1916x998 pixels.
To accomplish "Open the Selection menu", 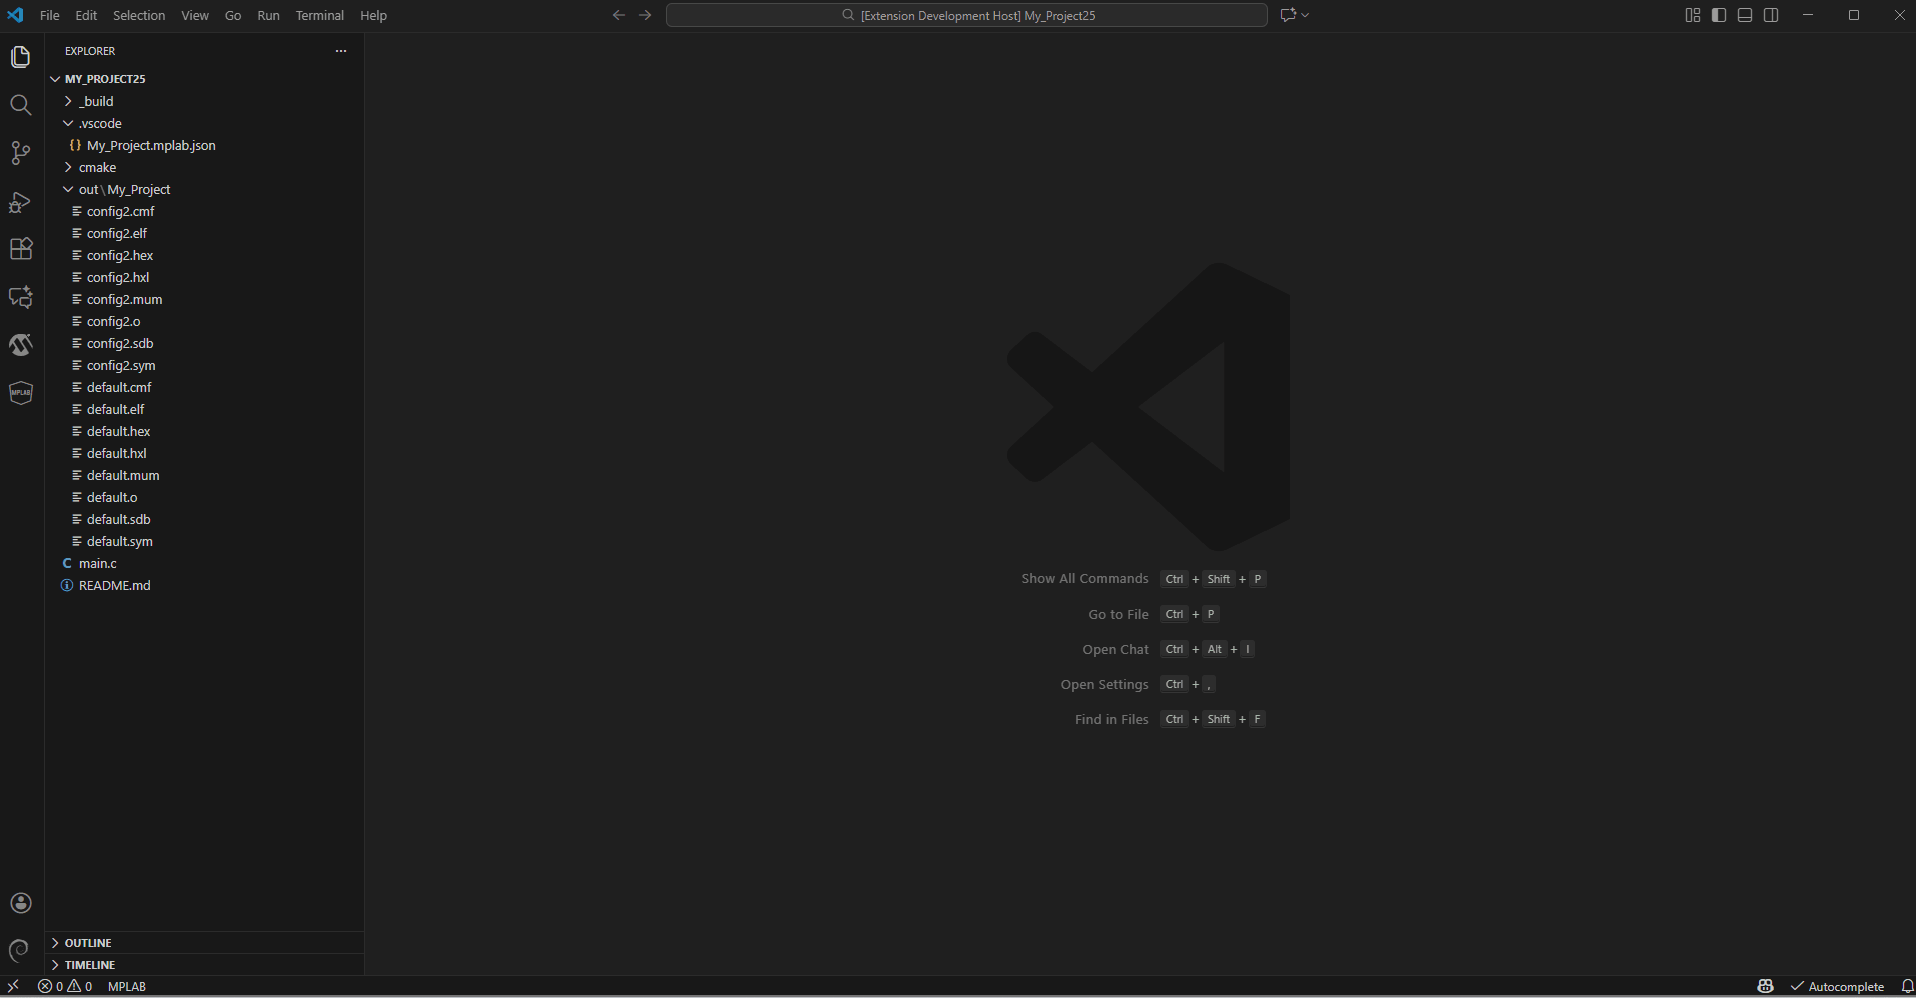I will (139, 15).
